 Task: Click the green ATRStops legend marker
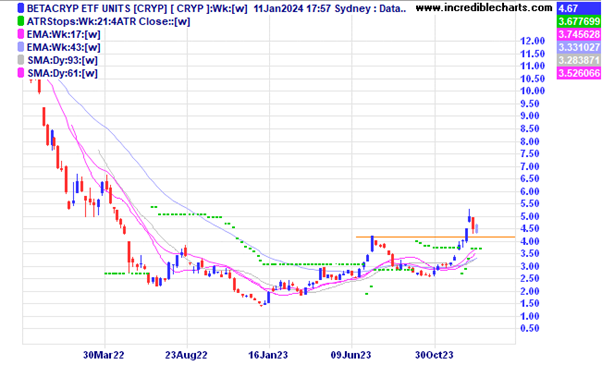[21, 21]
